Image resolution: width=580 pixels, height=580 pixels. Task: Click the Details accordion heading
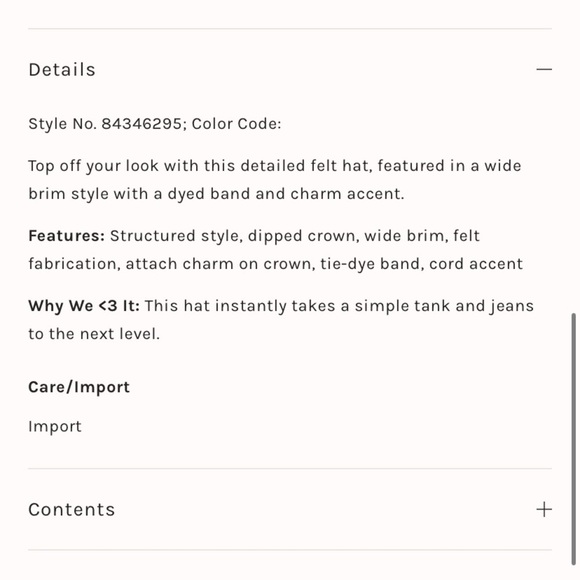point(62,70)
